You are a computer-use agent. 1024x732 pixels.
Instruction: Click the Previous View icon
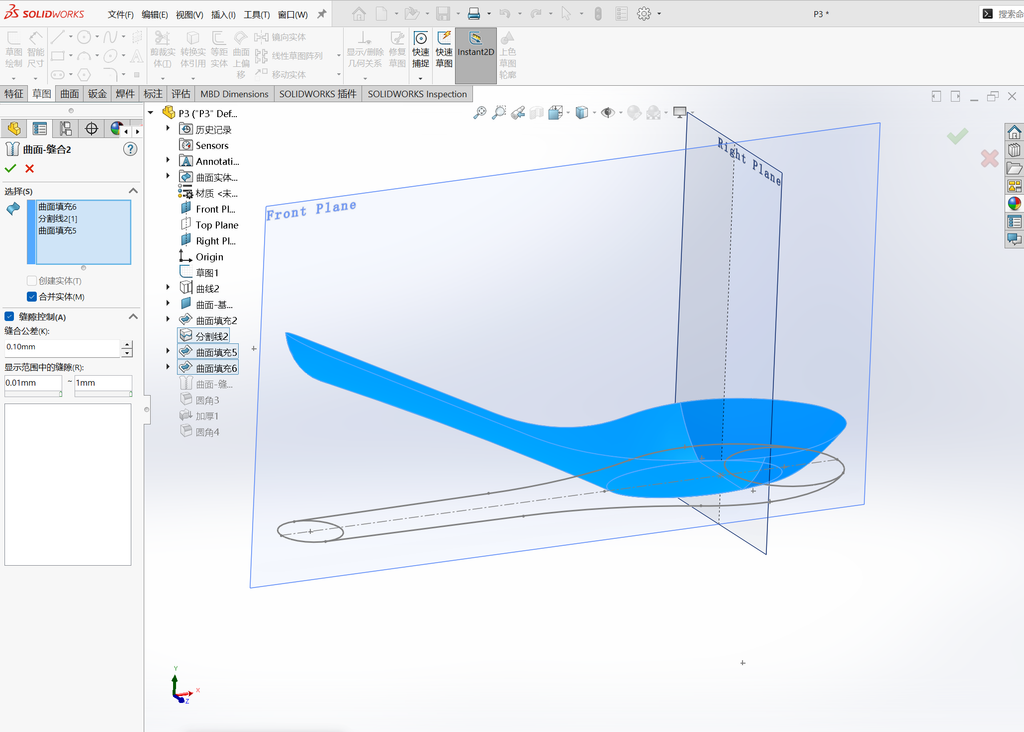(518, 113)
